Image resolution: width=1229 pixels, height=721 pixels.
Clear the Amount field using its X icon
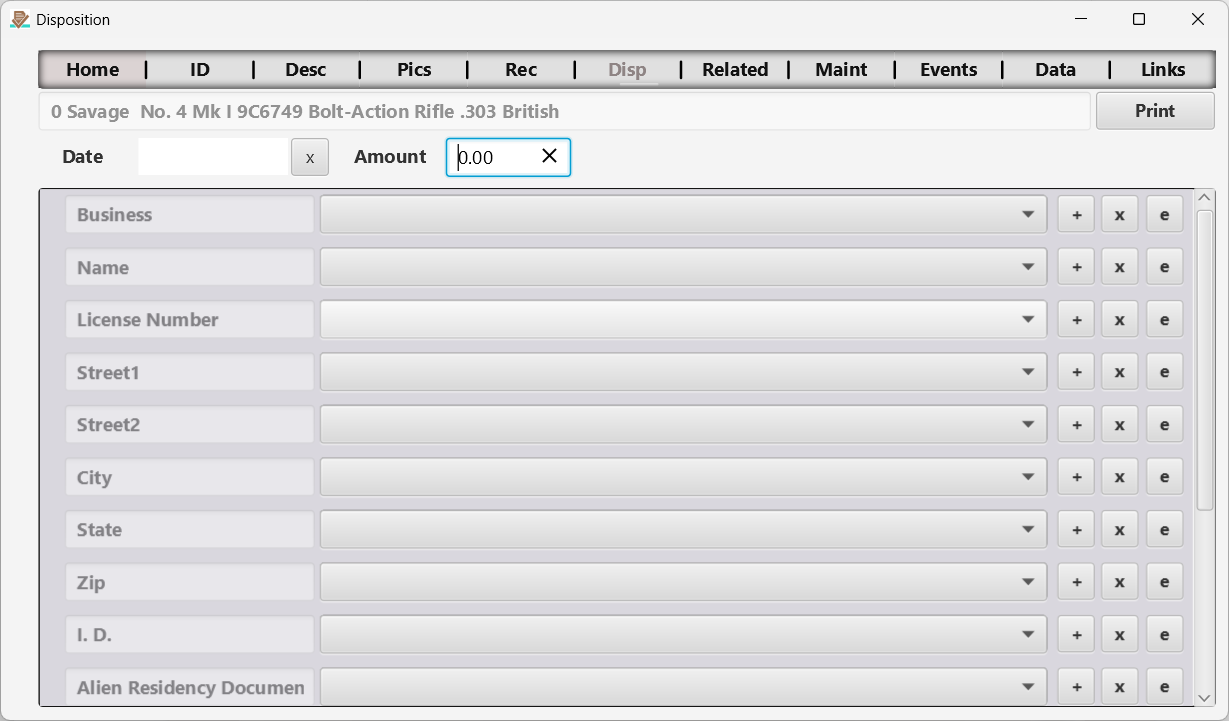(x=549, y=156)
